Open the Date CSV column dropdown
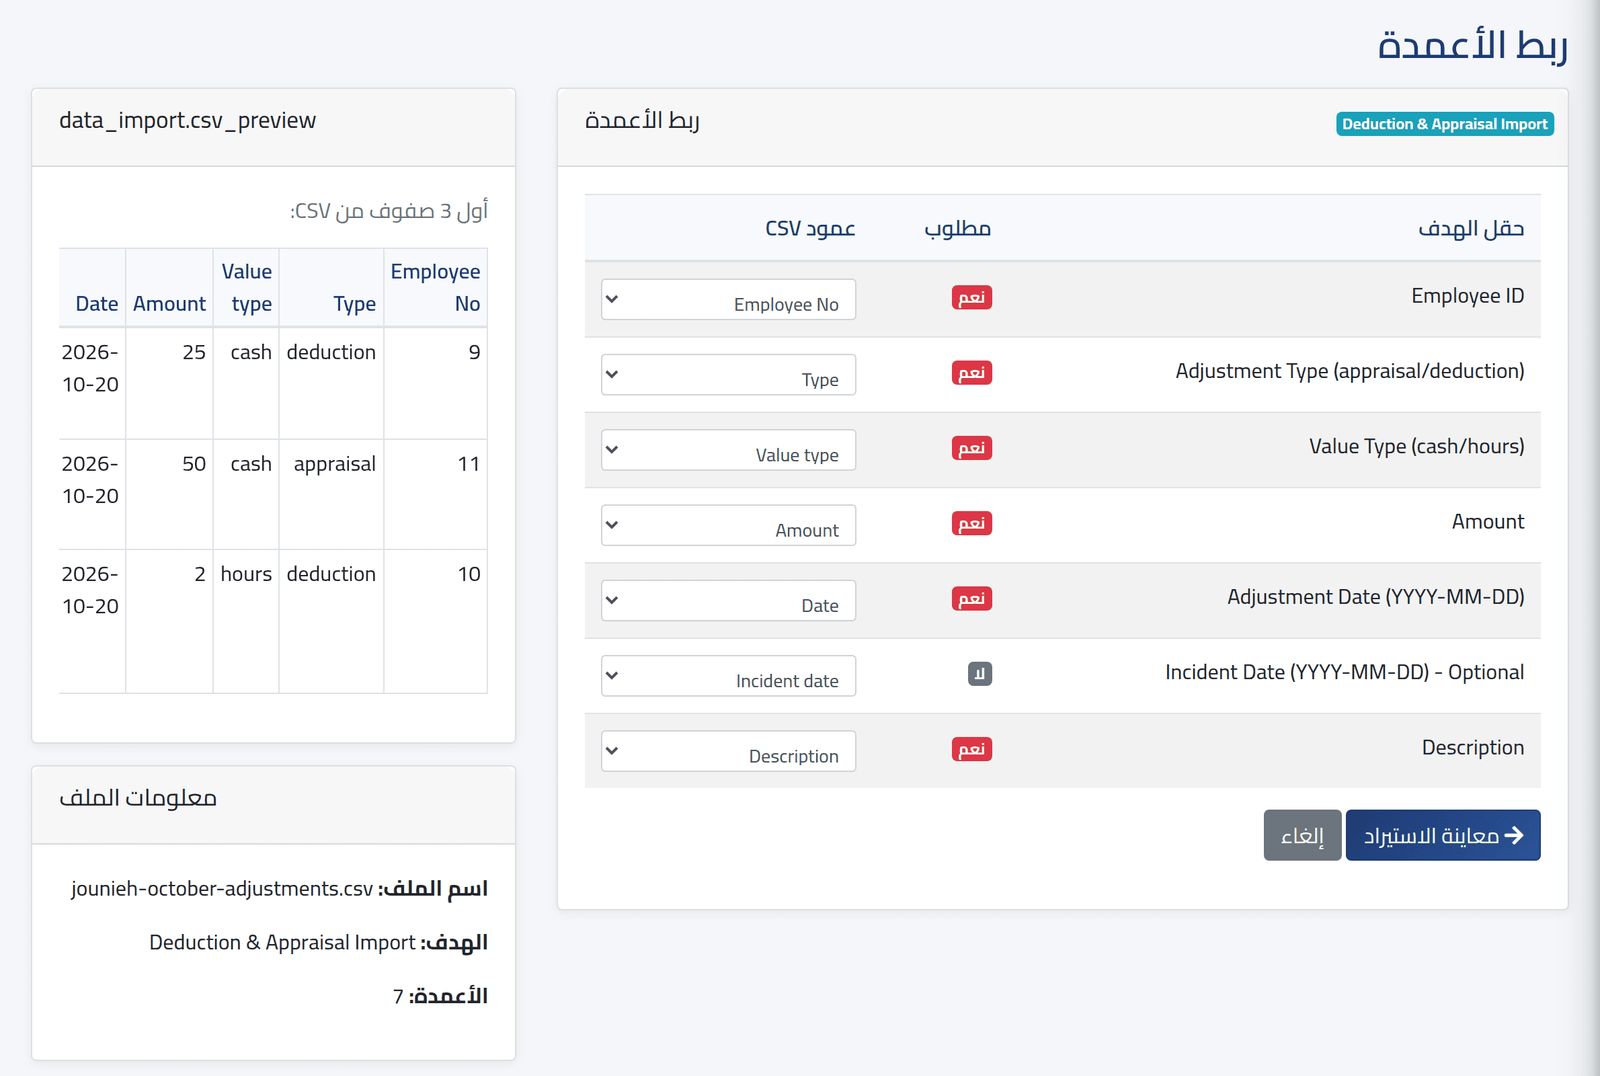This screenshot has height=1076, width=1600. (728, 601)
